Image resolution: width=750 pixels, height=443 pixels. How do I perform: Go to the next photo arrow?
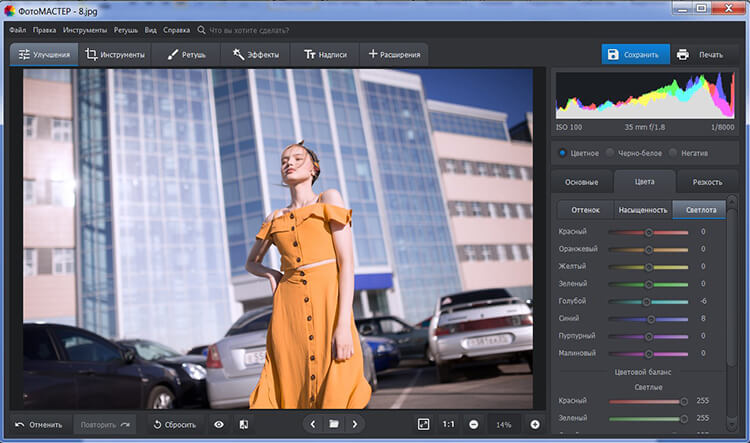point(354,424)
